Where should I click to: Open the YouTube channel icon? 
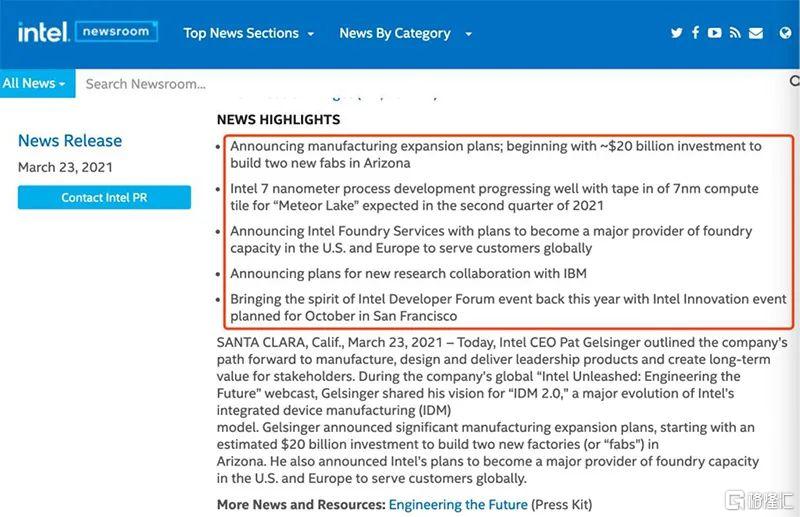pos(715,33)
